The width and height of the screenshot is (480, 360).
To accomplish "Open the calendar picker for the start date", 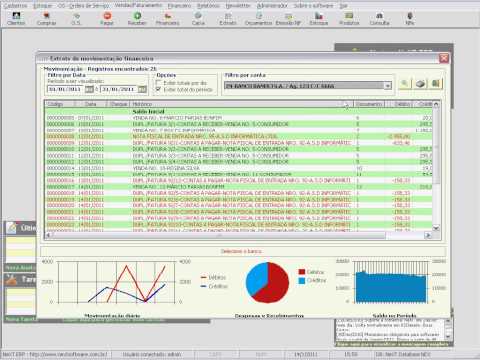I will click(89, 89).
